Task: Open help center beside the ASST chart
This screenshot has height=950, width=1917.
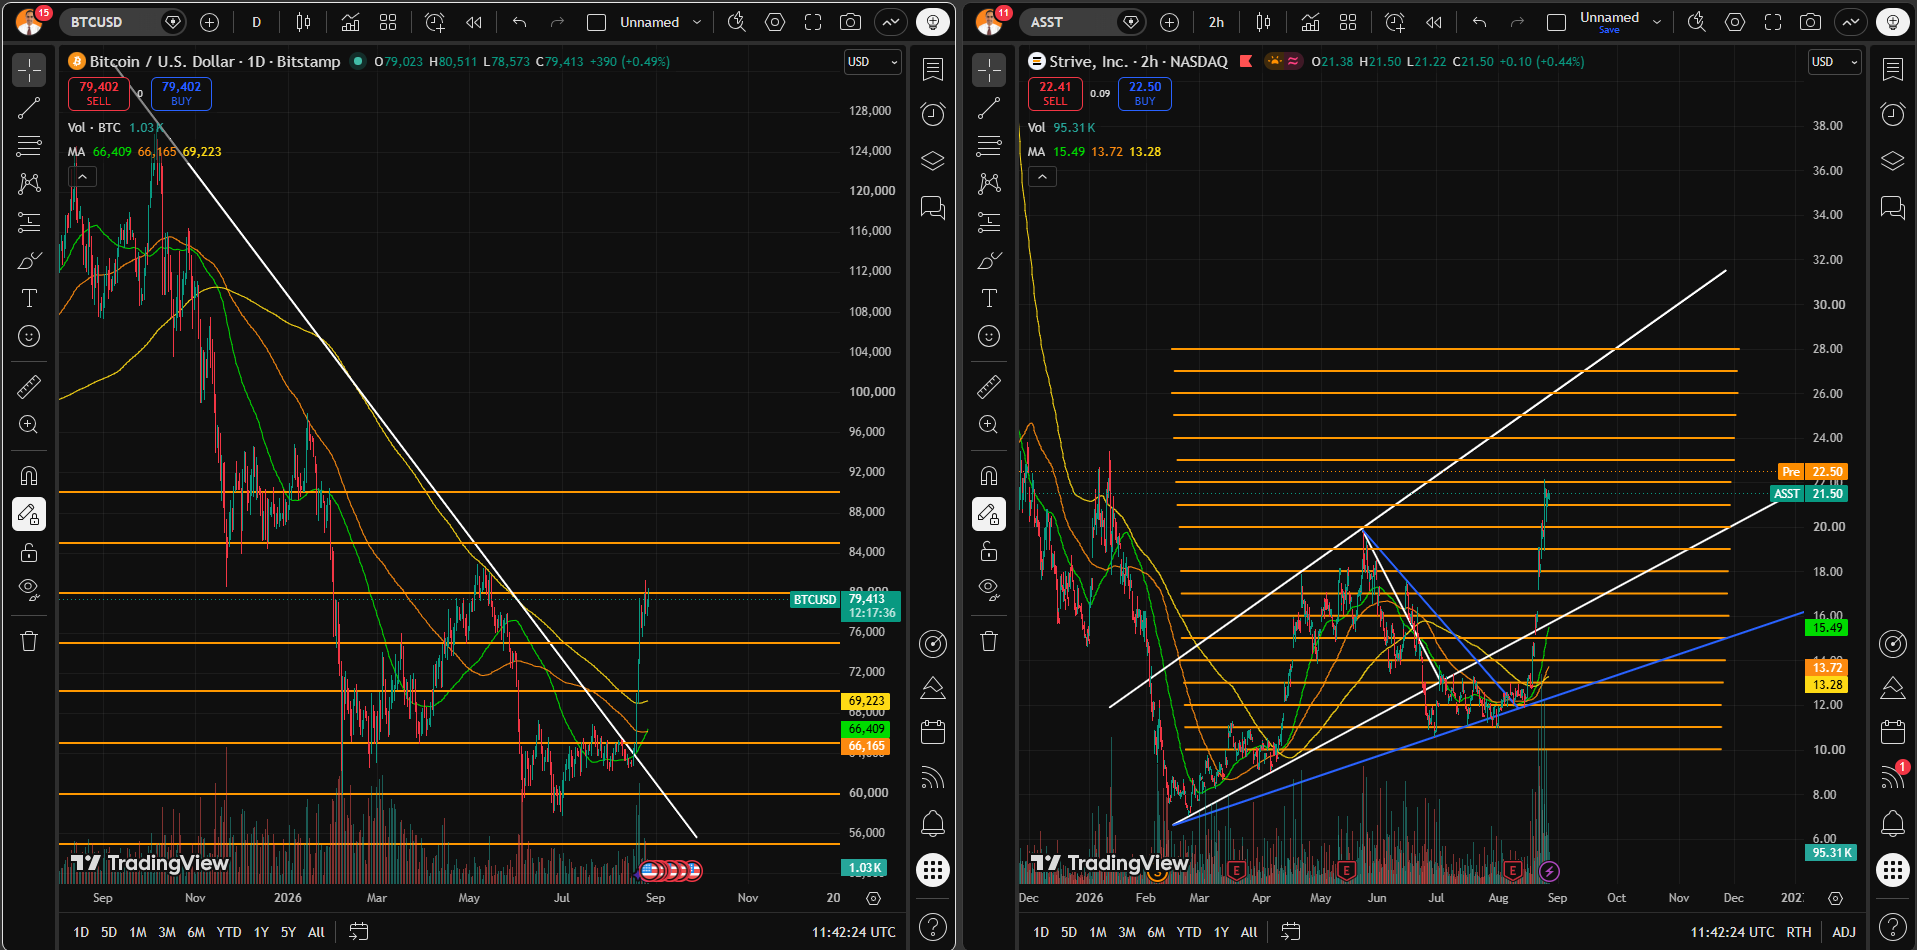Action: coord(1893,926)
